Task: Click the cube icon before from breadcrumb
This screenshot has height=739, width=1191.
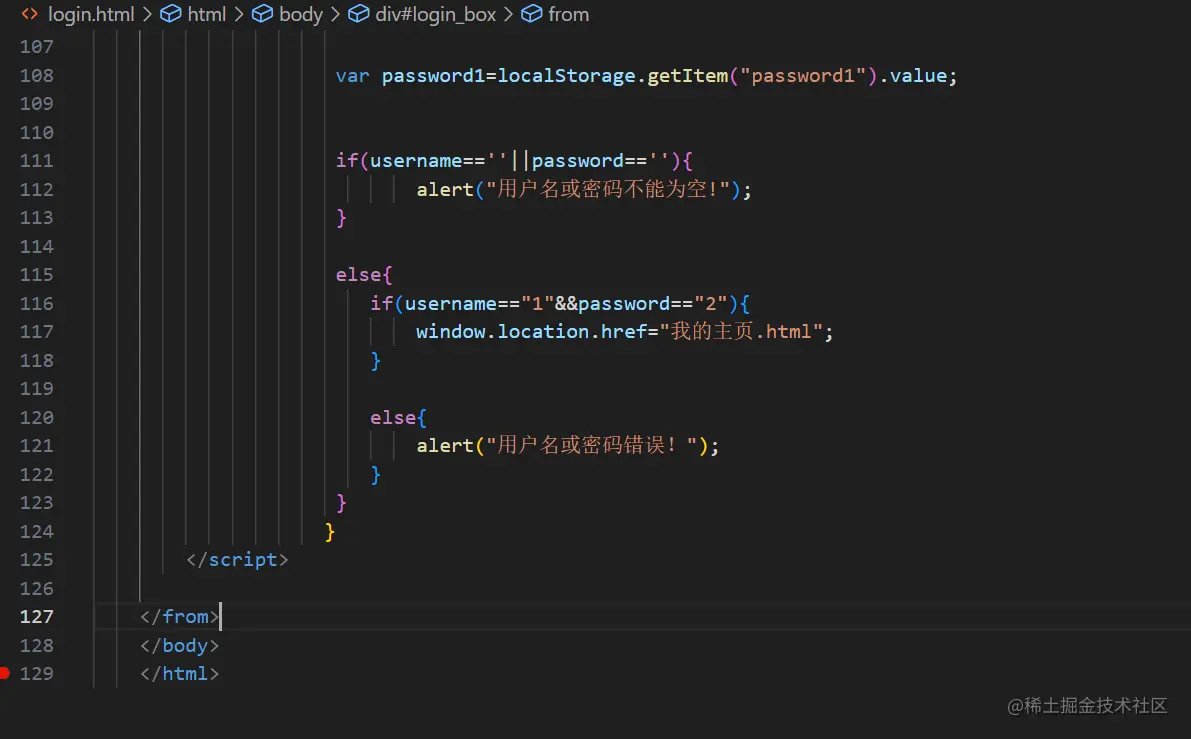Action: [x=532, y=14]
